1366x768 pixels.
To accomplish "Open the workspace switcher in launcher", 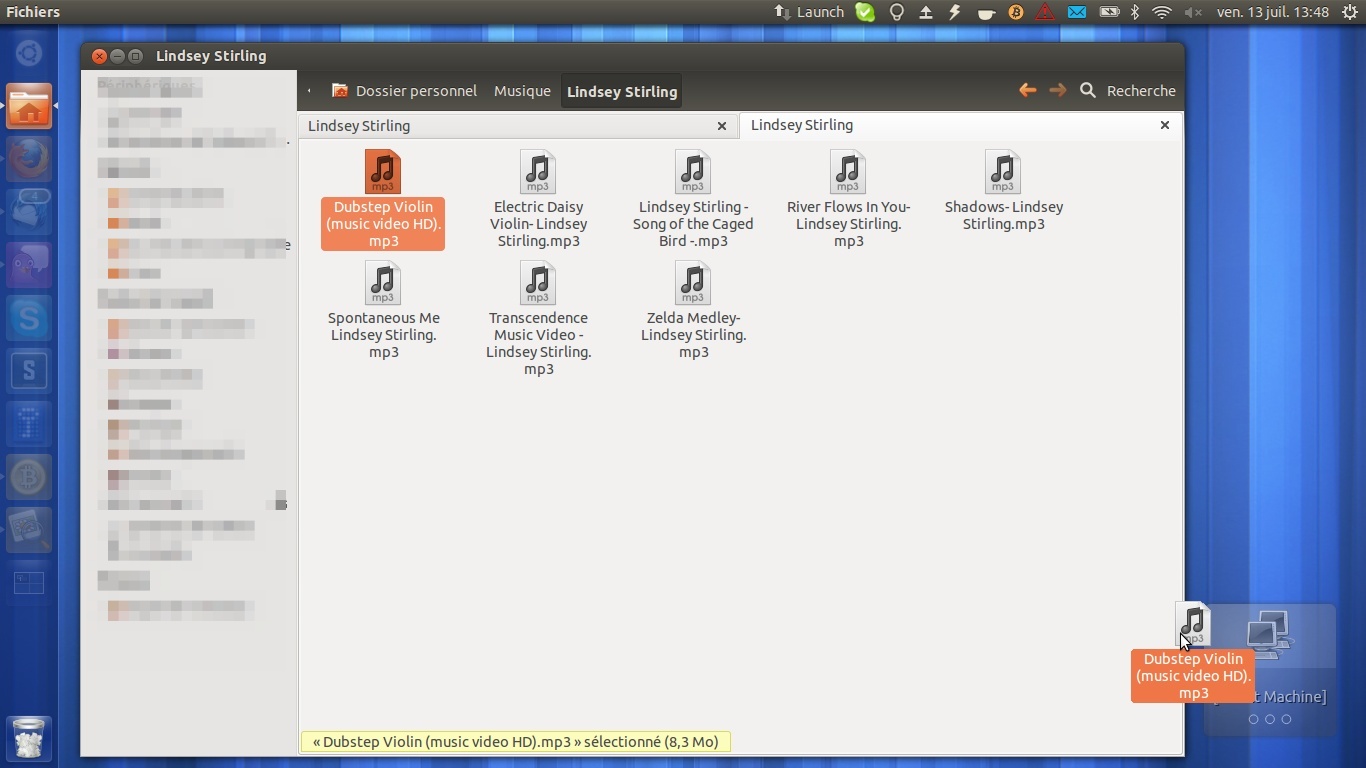I will pos(29,583).
